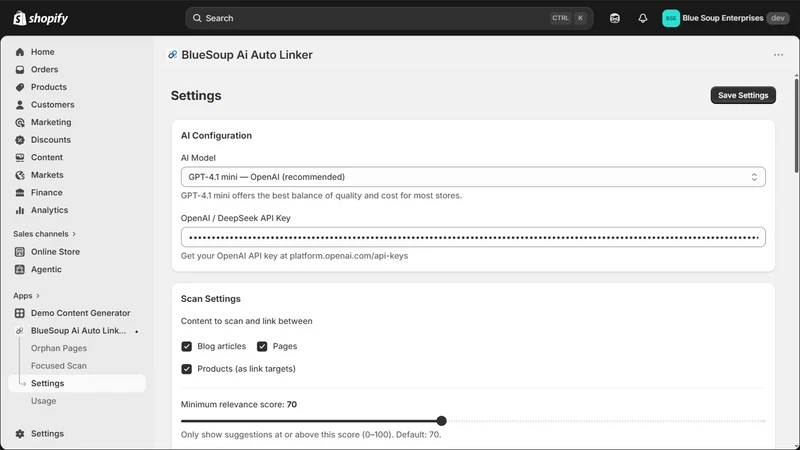Click the Demo Content Generator app icon
The width and height of the screenshot is (800, 450).
(20, 313)
